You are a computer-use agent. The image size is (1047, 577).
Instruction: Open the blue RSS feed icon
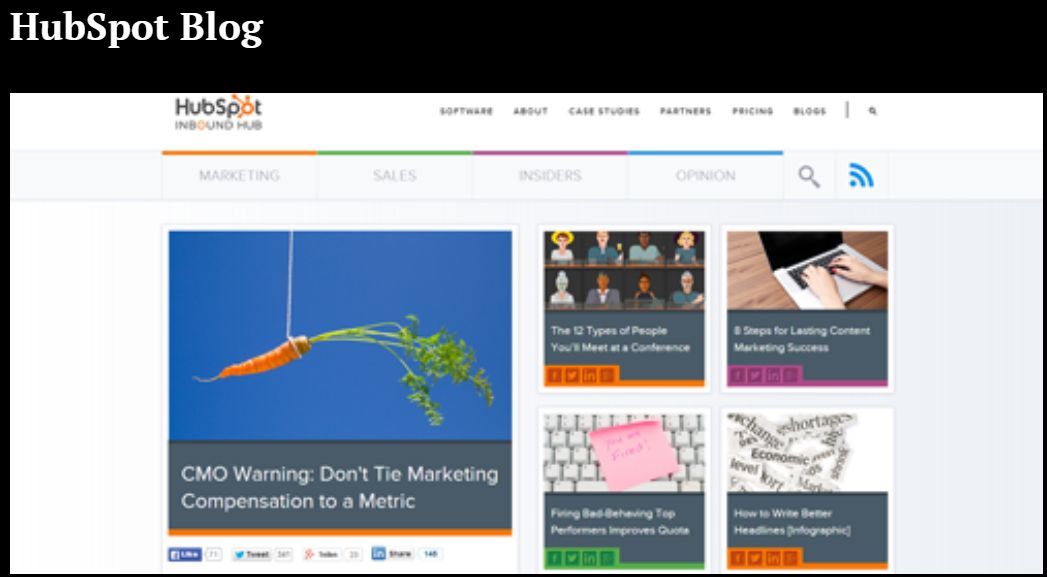click(x=861, y=176)
